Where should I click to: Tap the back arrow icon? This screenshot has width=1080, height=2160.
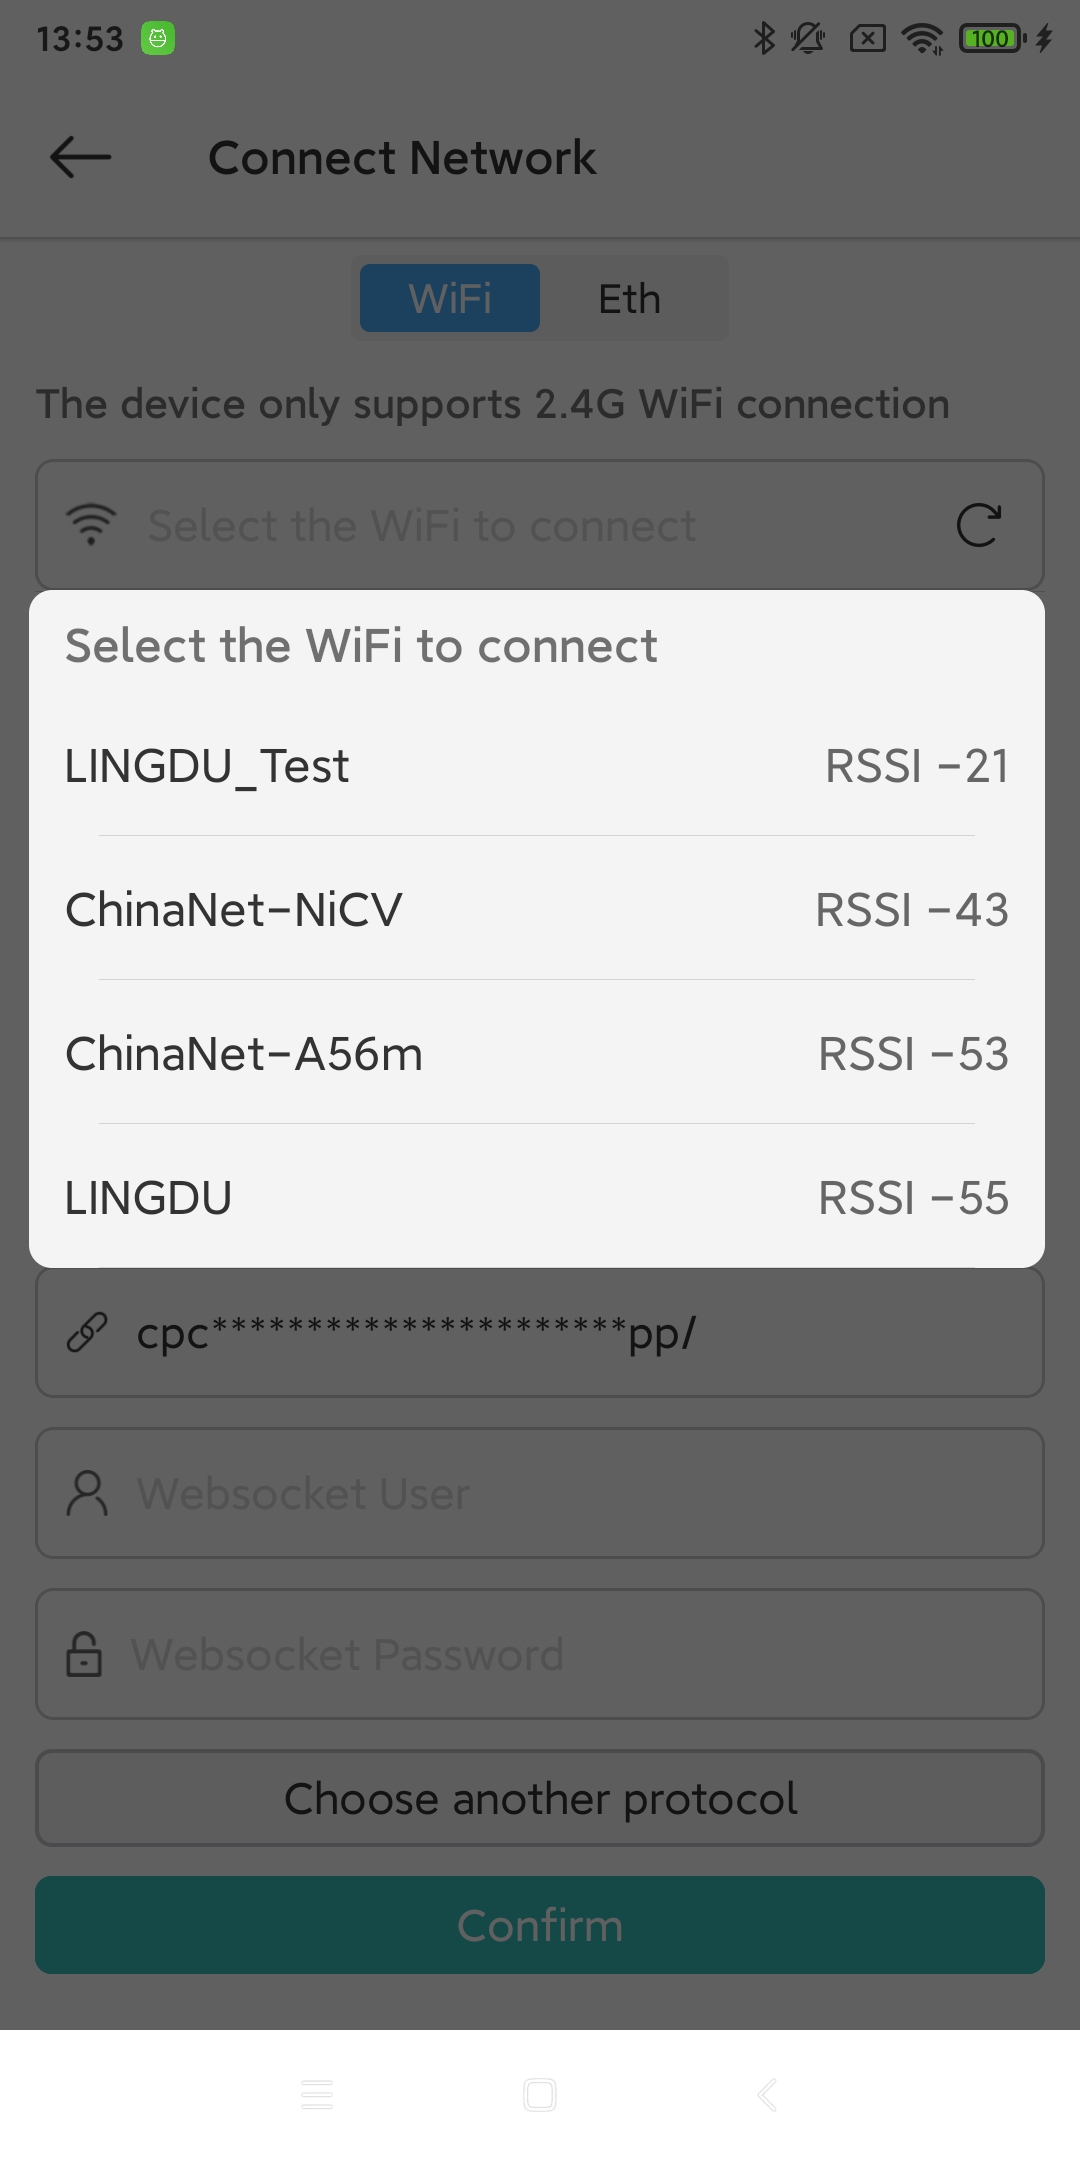[x=80, y=158]
